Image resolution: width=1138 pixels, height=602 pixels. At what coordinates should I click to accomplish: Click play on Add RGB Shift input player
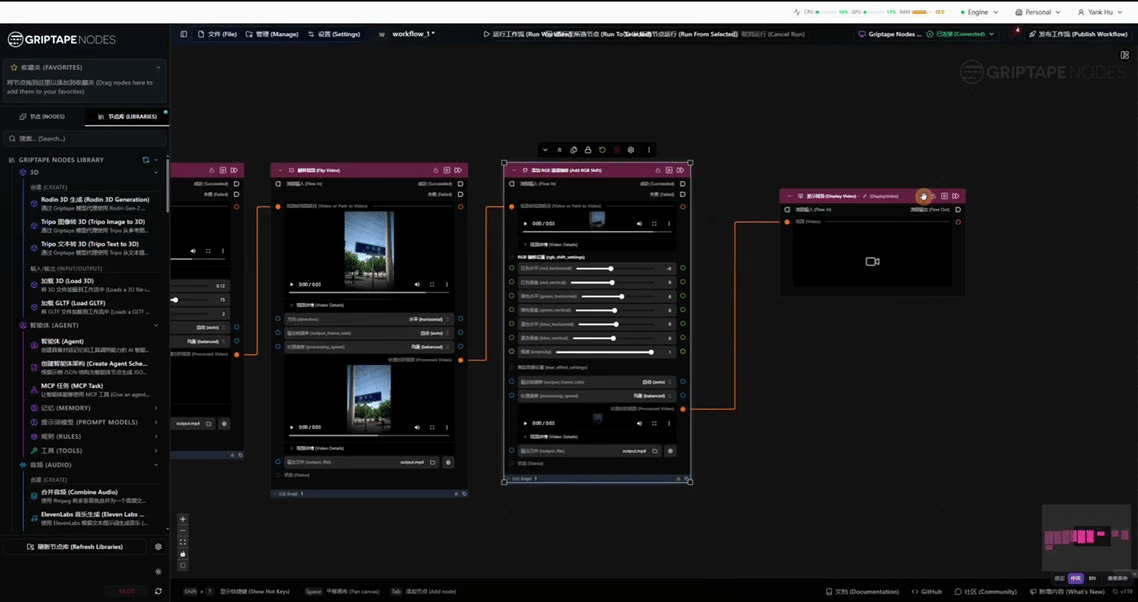tap(525, 224)
